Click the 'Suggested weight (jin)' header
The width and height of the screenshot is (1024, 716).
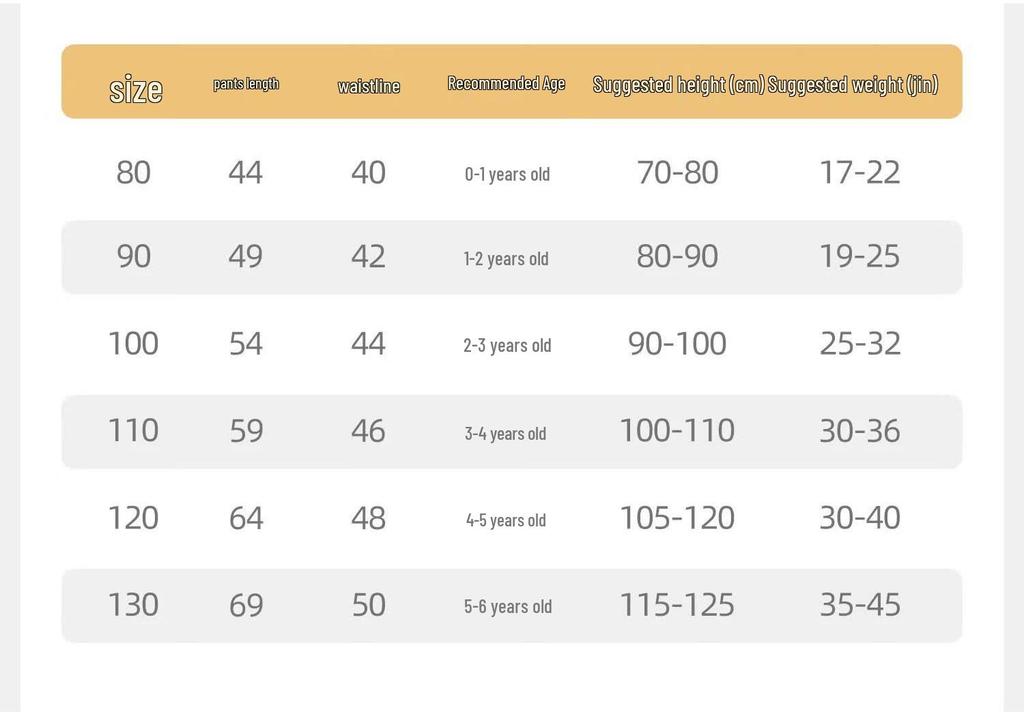(853, 85)
